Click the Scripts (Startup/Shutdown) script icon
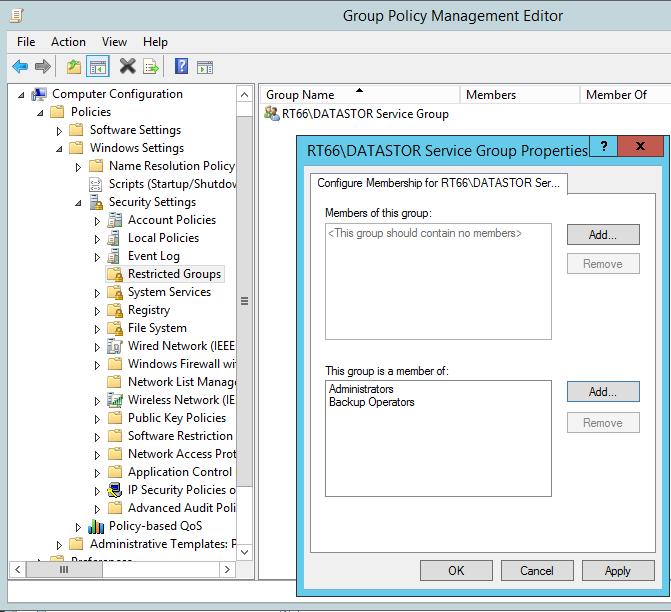This screenshot has width=671, height=612. click(95, 184)
